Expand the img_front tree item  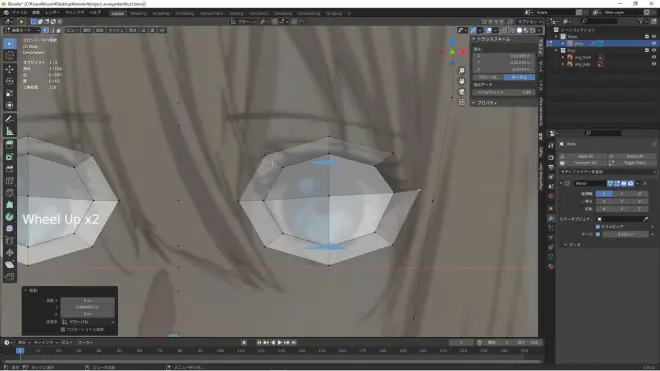pos(563,57)
